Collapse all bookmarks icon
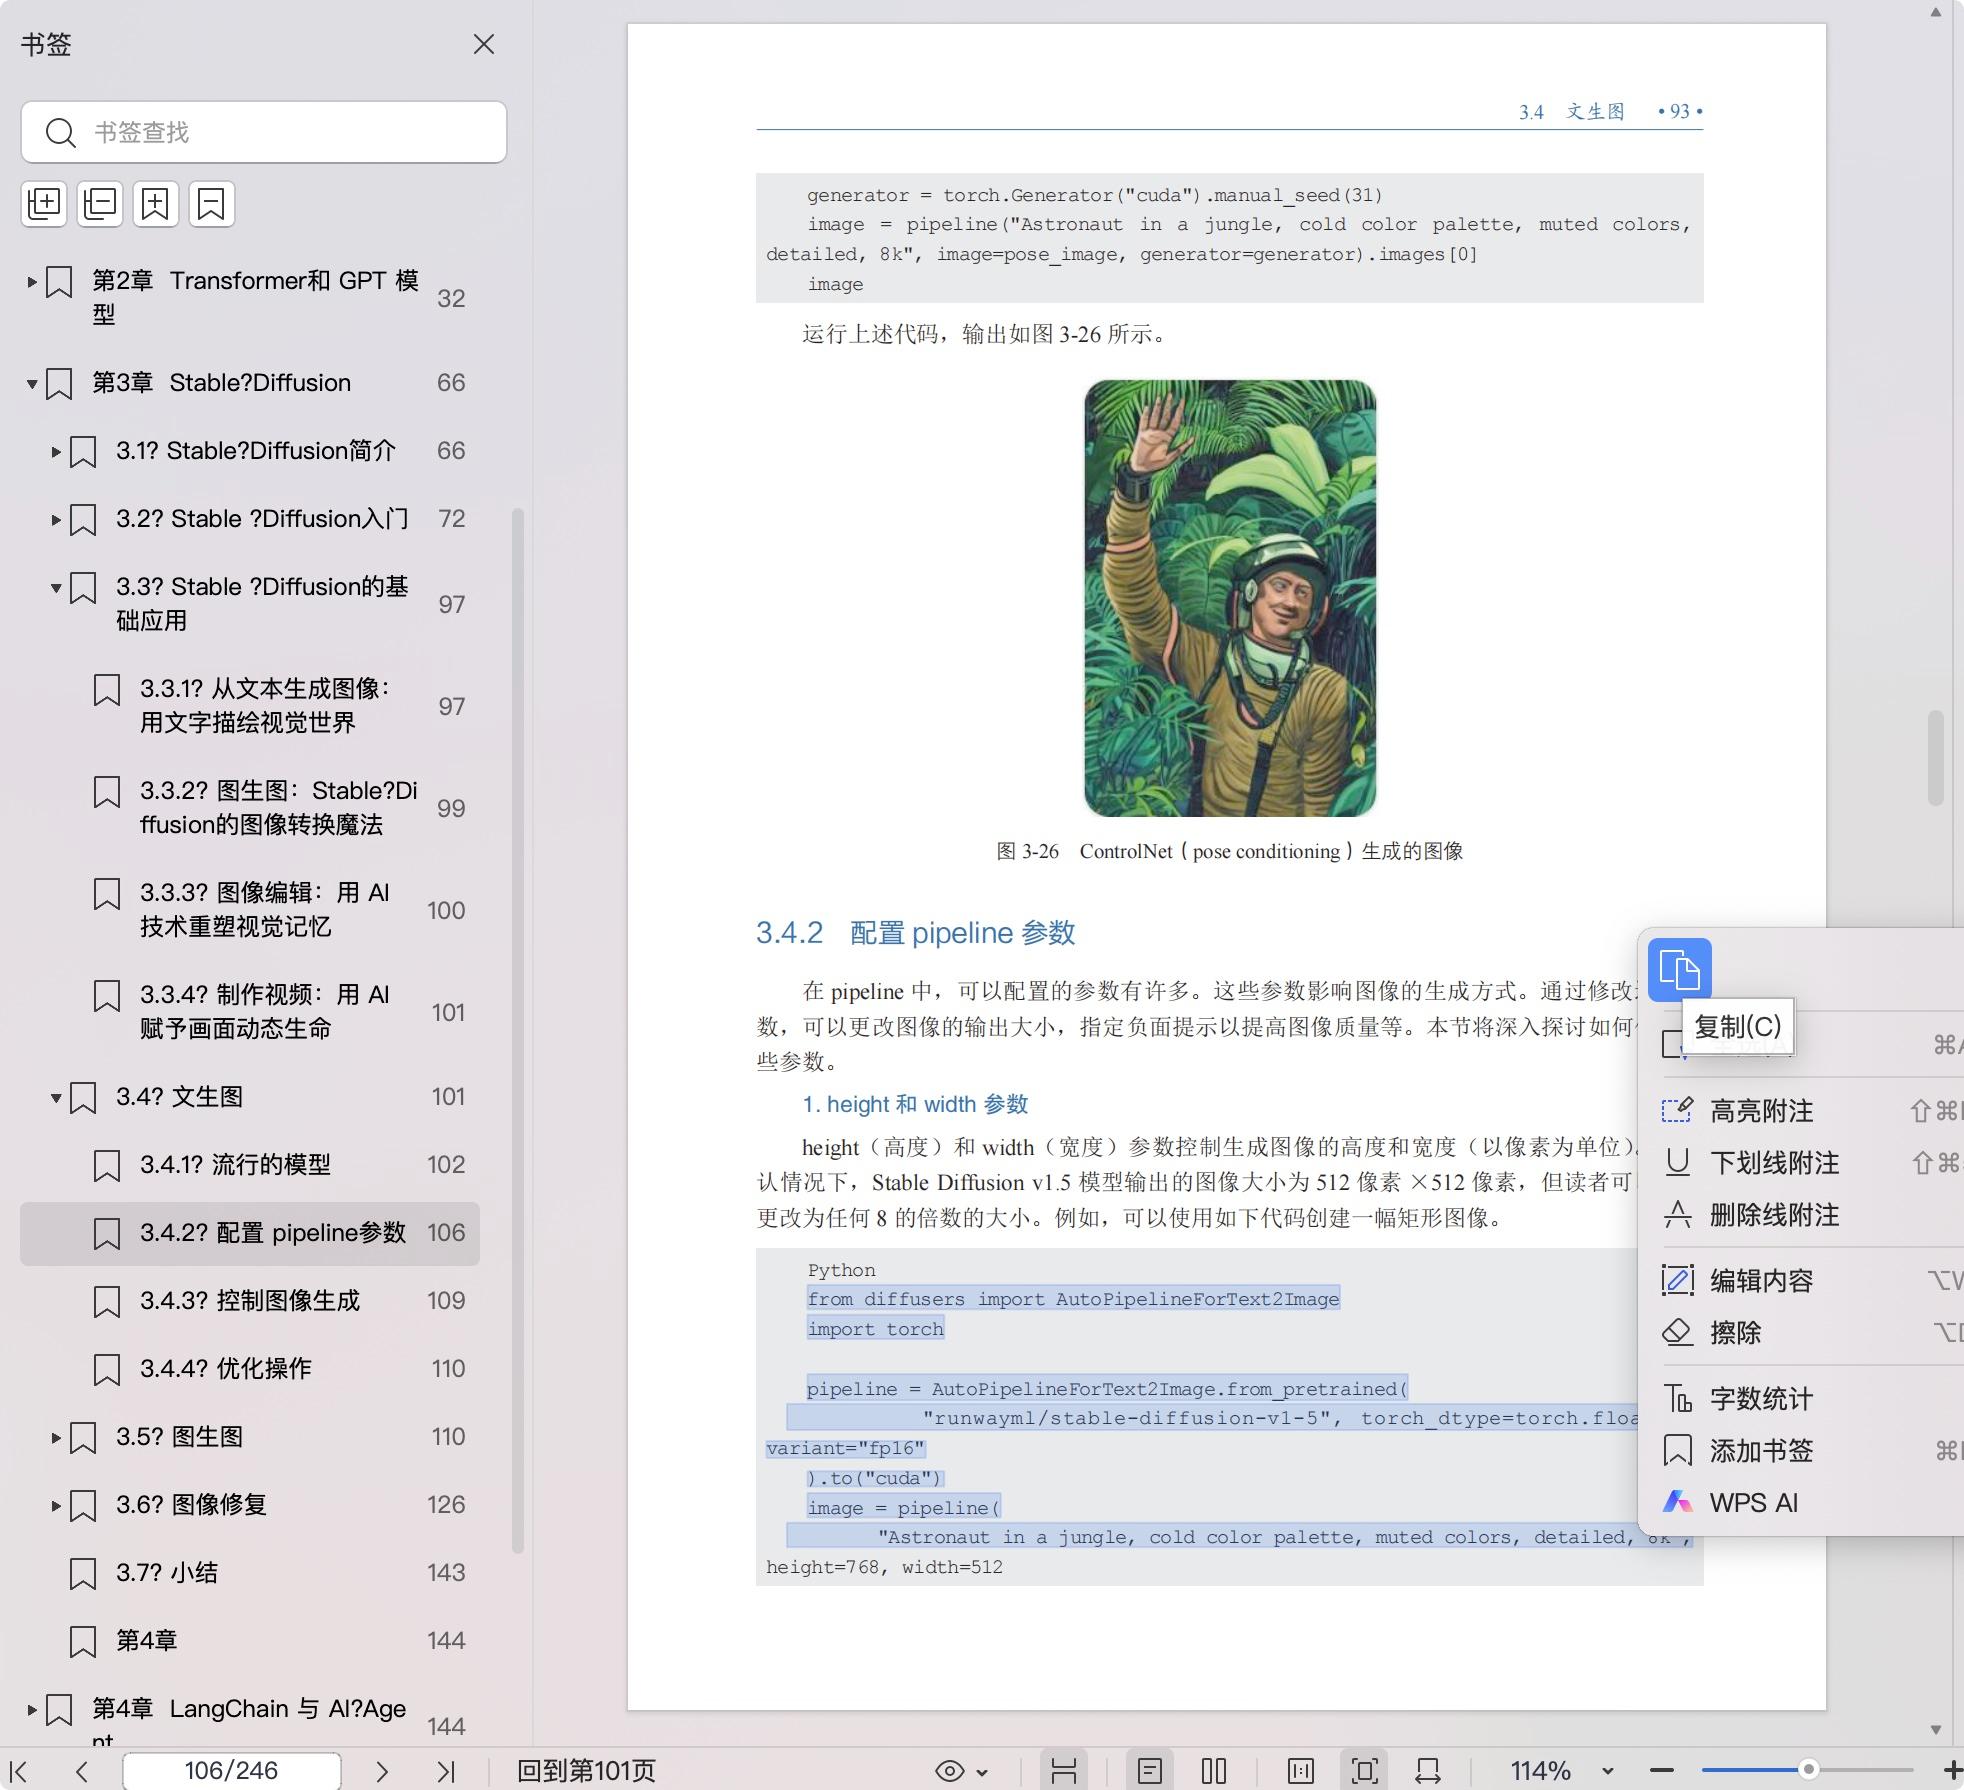The image size is (1964, 1790). point(100,204)
